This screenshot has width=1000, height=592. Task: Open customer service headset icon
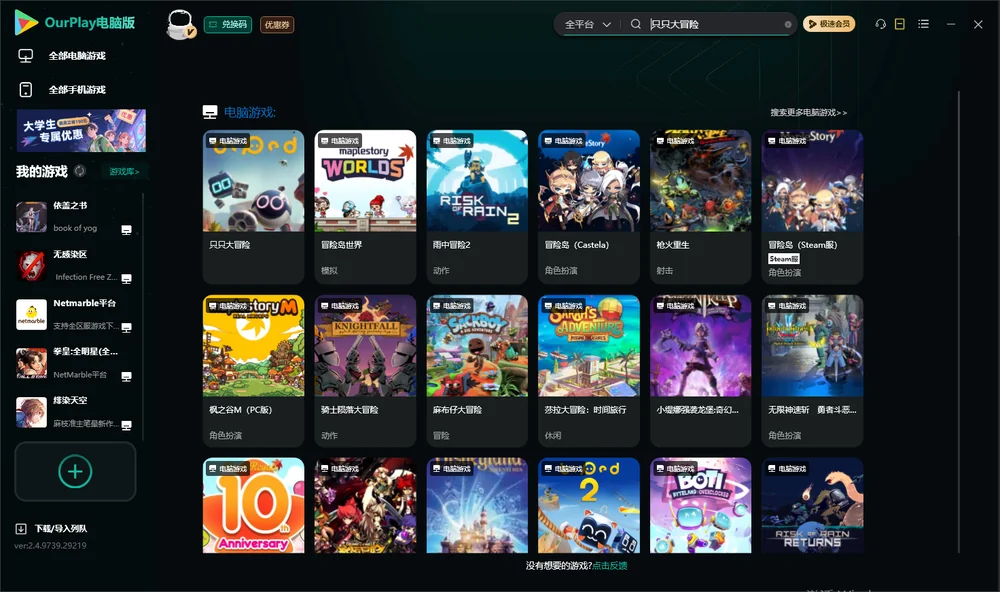pos(881,24)
